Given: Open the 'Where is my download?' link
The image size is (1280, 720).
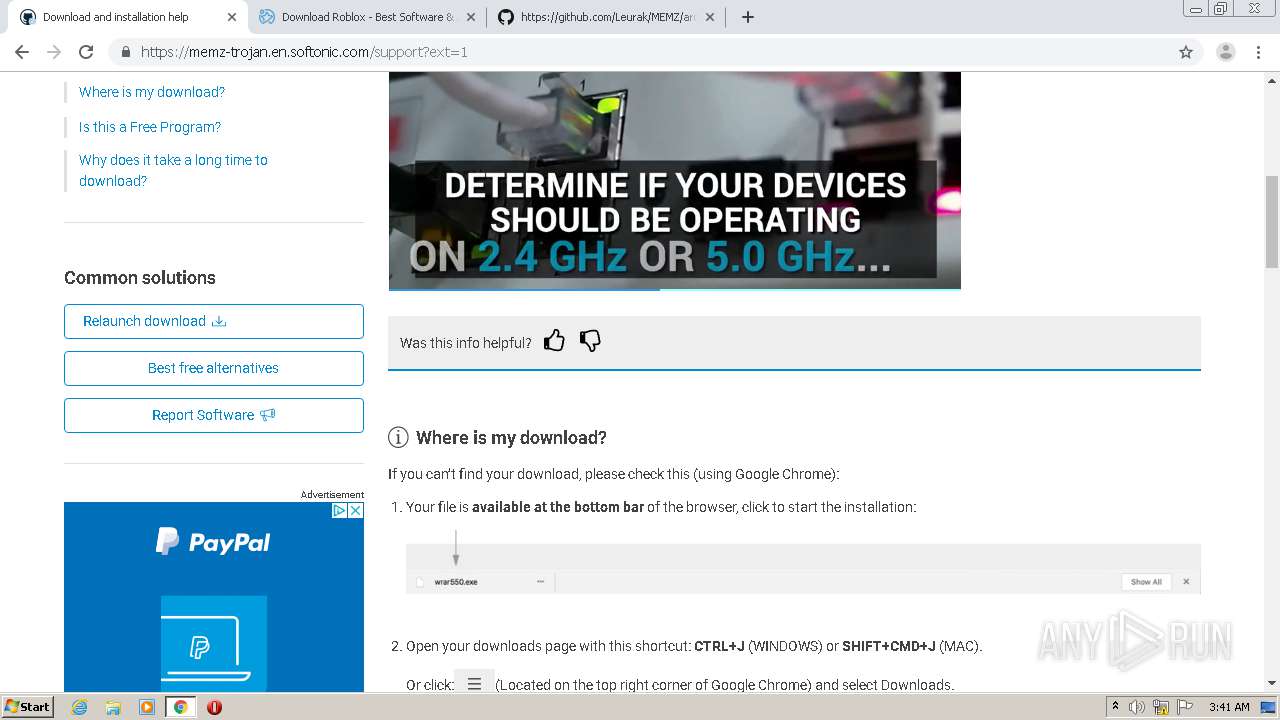Looking at the screenshot, I should (x=152, y=92).
